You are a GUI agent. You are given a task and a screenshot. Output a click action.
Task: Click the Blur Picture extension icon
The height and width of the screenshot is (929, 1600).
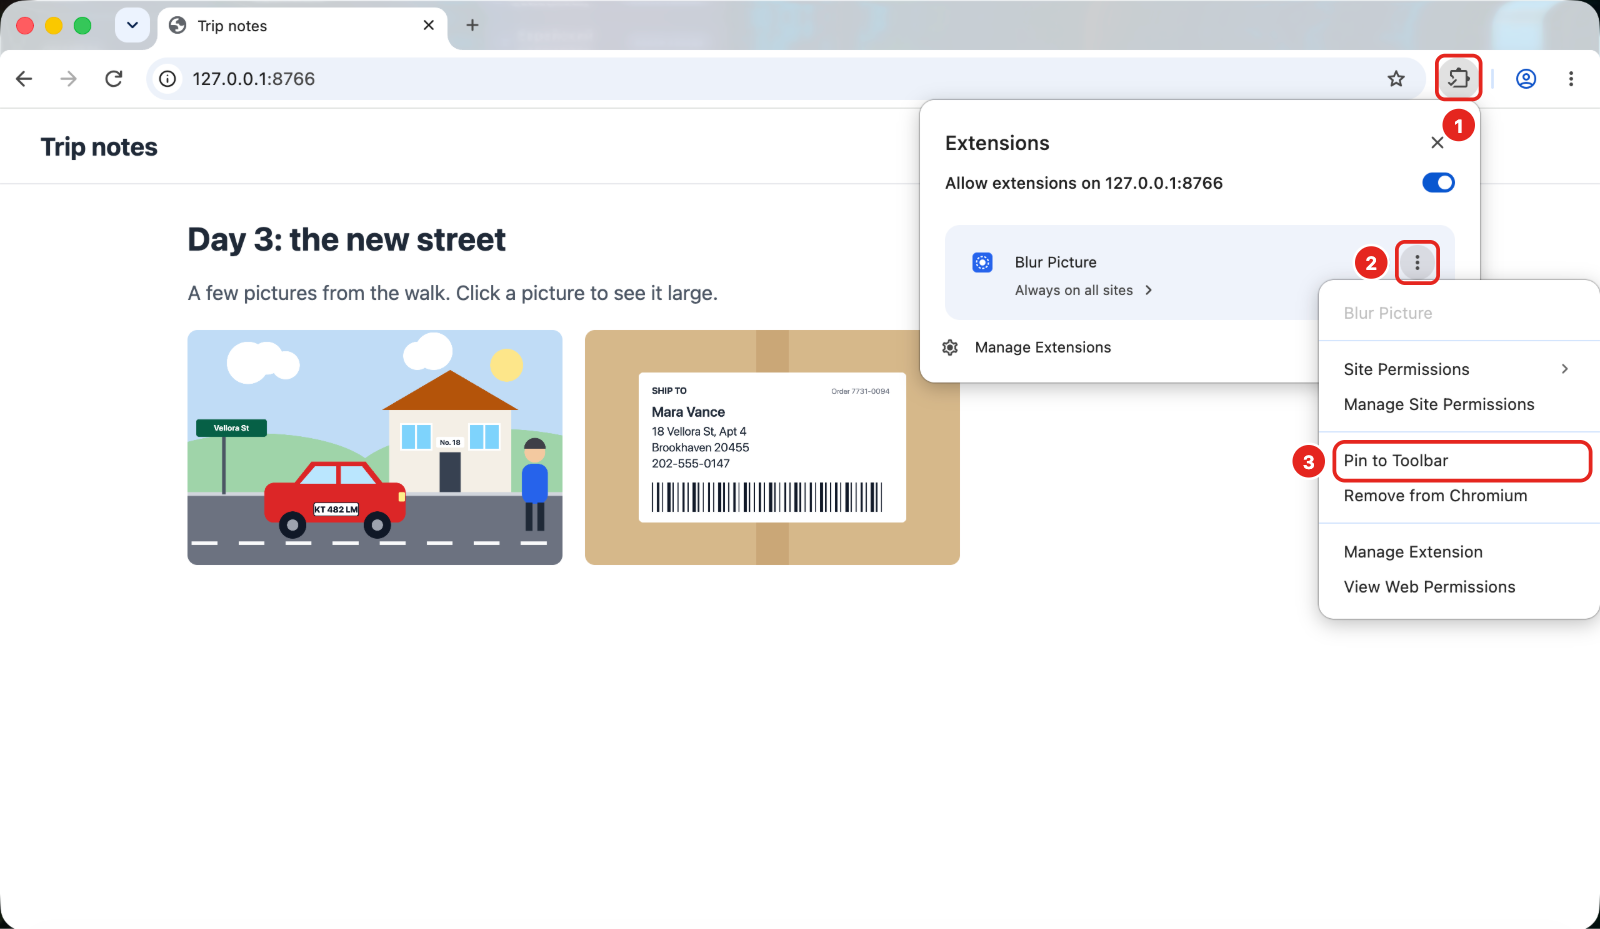(x=983, y=262)
